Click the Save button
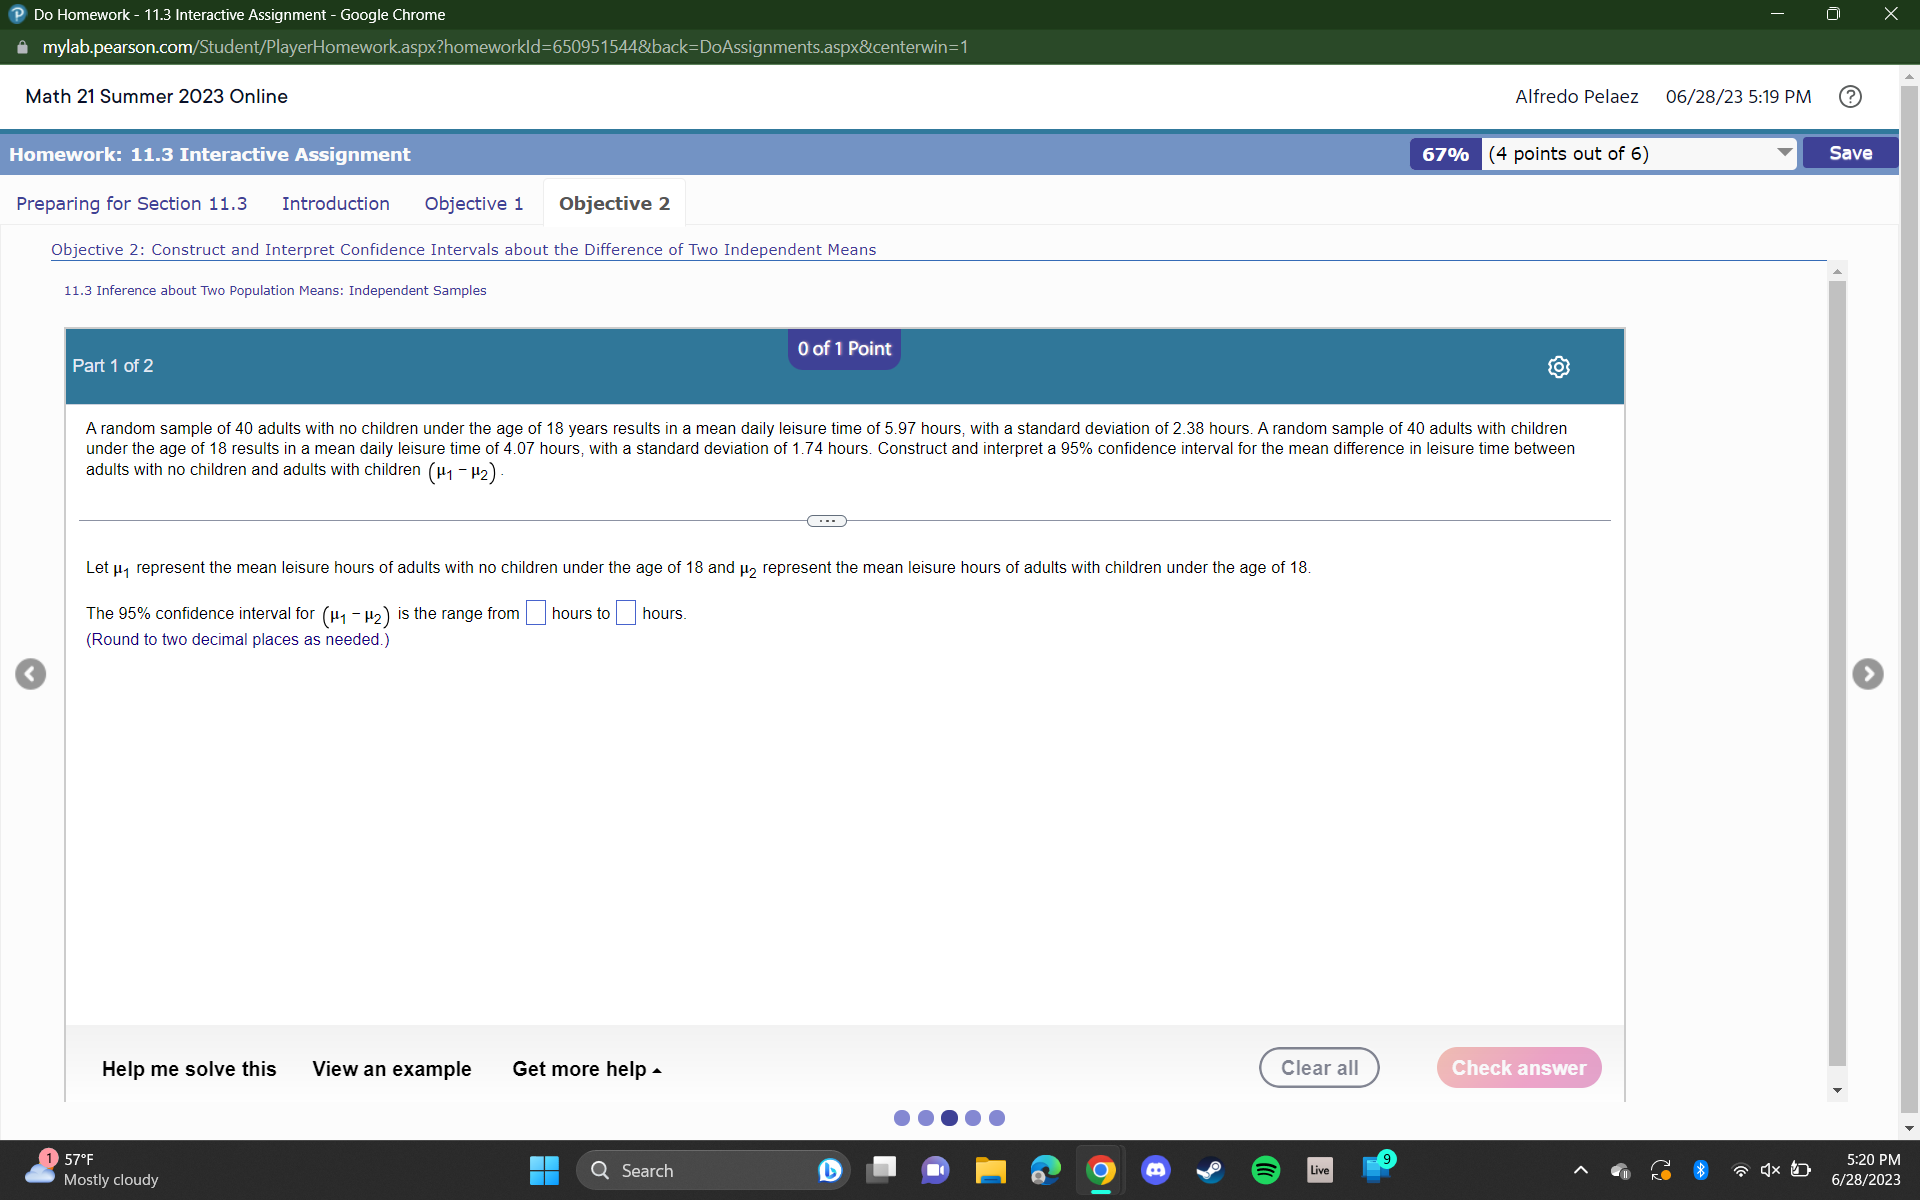 point(1849,152)
